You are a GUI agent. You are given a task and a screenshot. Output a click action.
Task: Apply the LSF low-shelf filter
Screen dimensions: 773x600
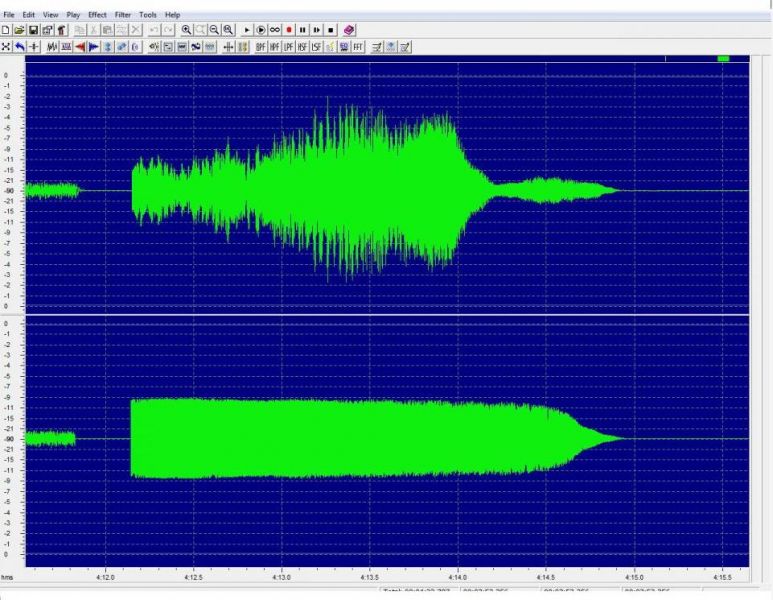(316, 47)
